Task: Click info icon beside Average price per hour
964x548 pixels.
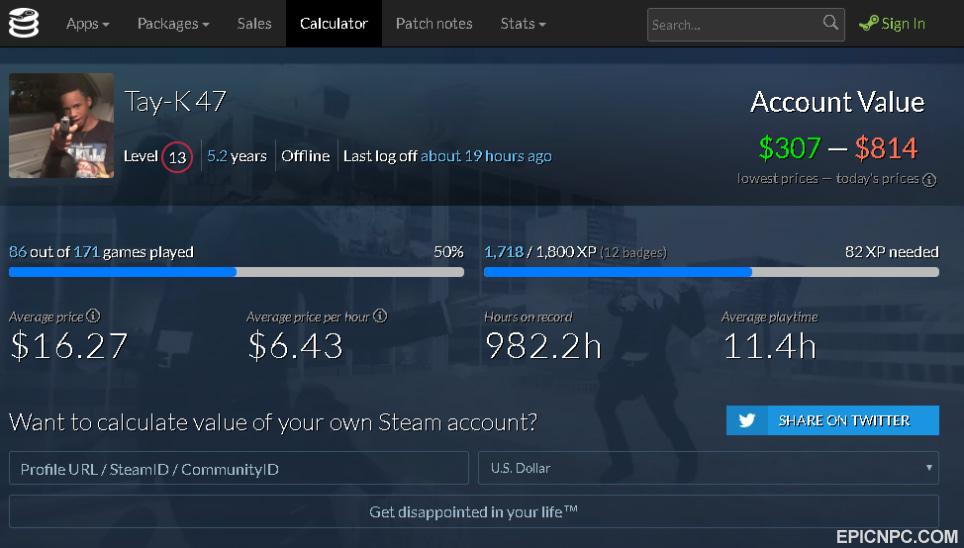Action: [380, 316]
